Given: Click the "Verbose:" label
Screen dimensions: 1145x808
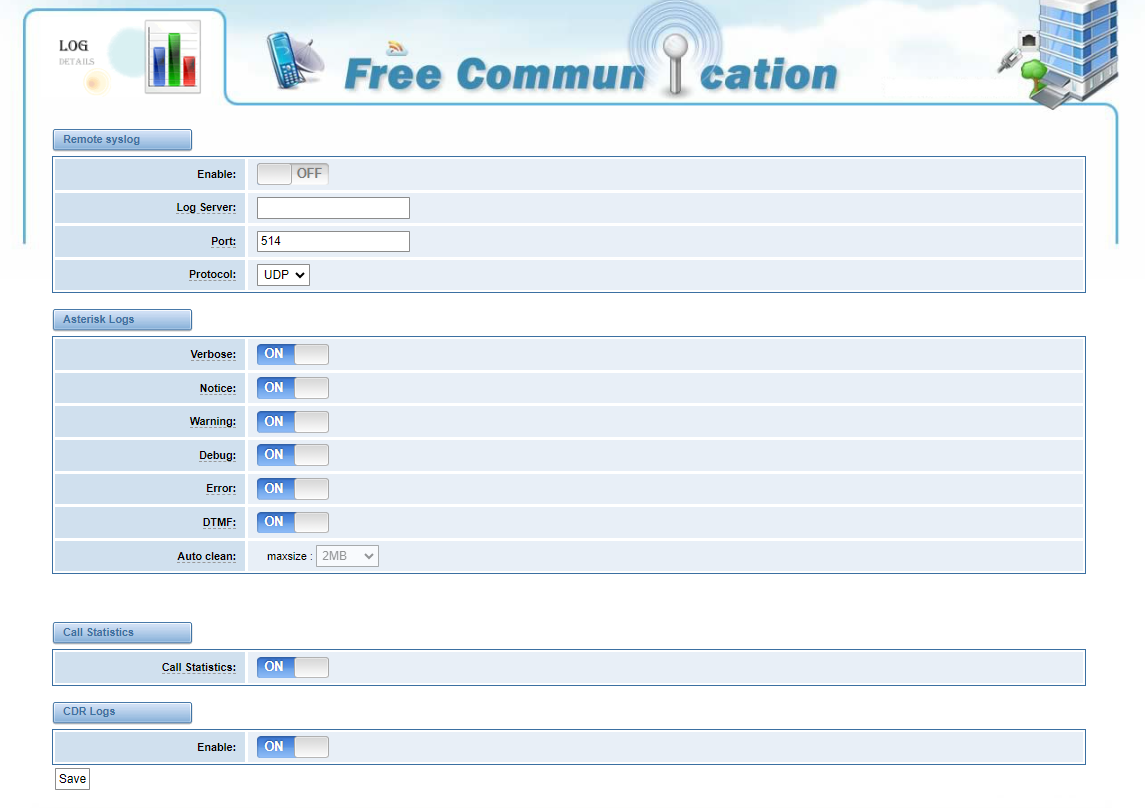Looking at the screenshot, I should pyautogui.click(x=213, y=355).
